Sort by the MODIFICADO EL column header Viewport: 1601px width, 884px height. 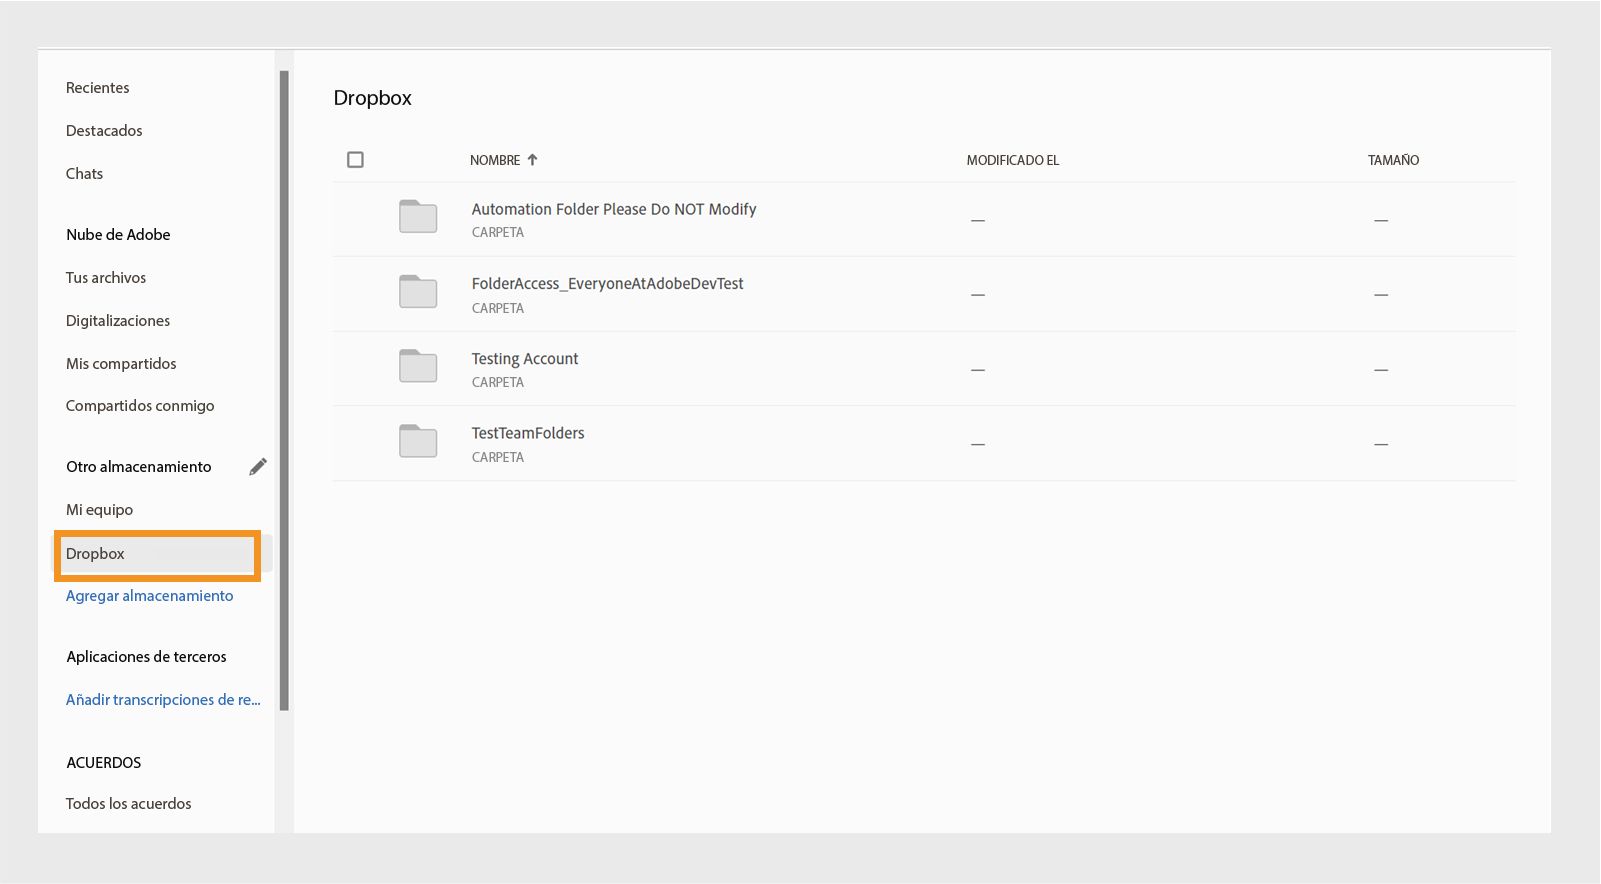(x=1013, y=160)
